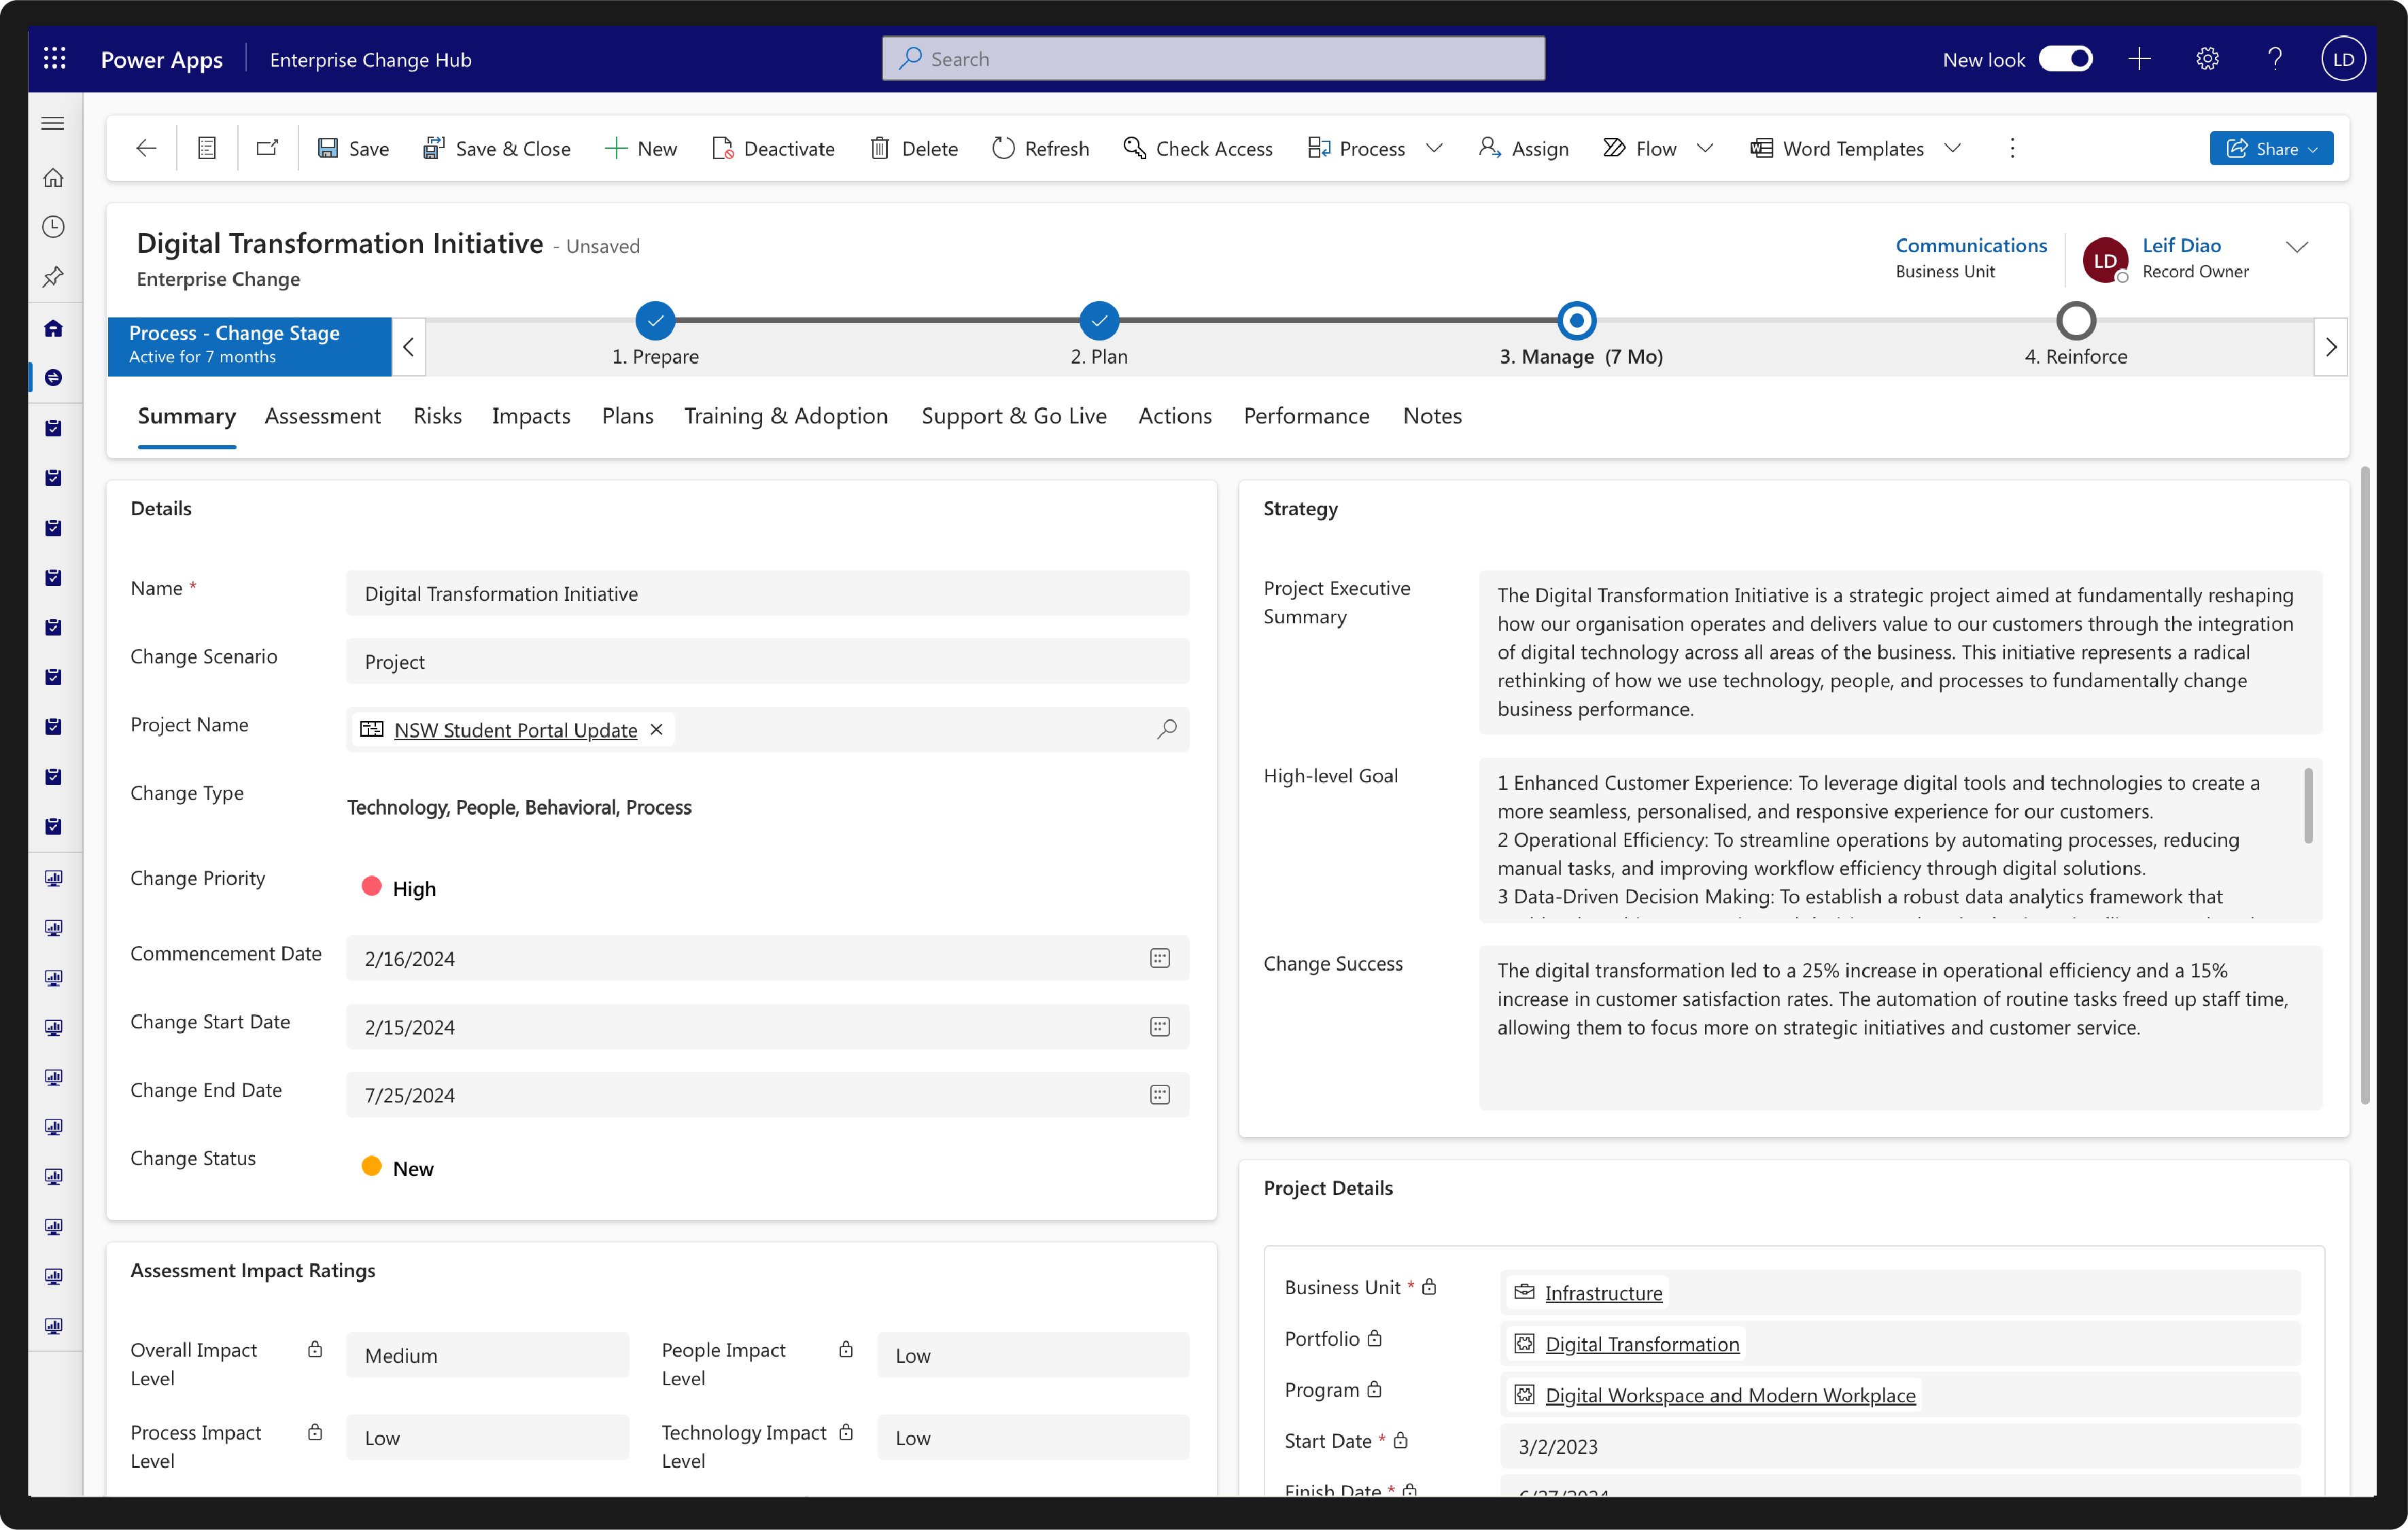Click the active 3. Manage stage marker
Image resolution: width=2408 pixels, height=1530 pixels.
pyautogui.click(x=1577, y=321)
